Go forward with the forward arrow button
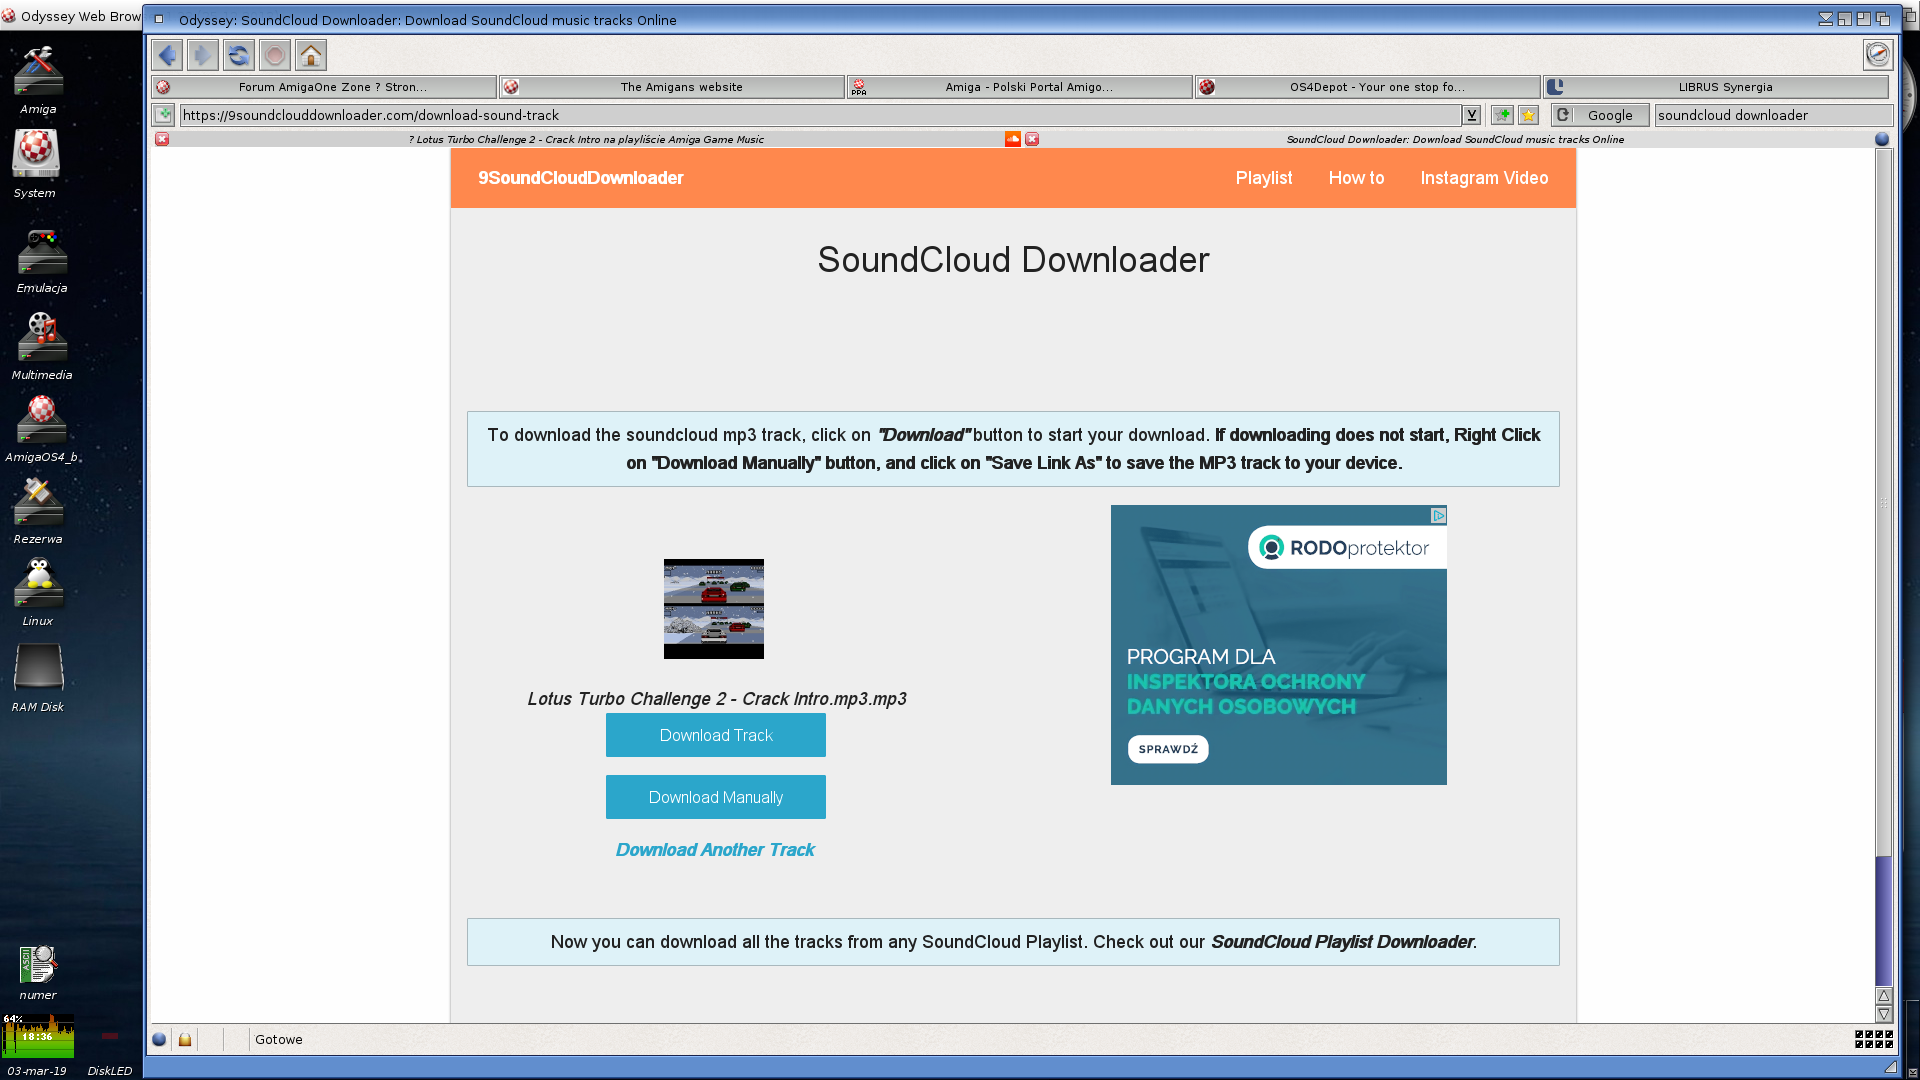Viewport: 1920px width, 1080px height. coord(203,55)
